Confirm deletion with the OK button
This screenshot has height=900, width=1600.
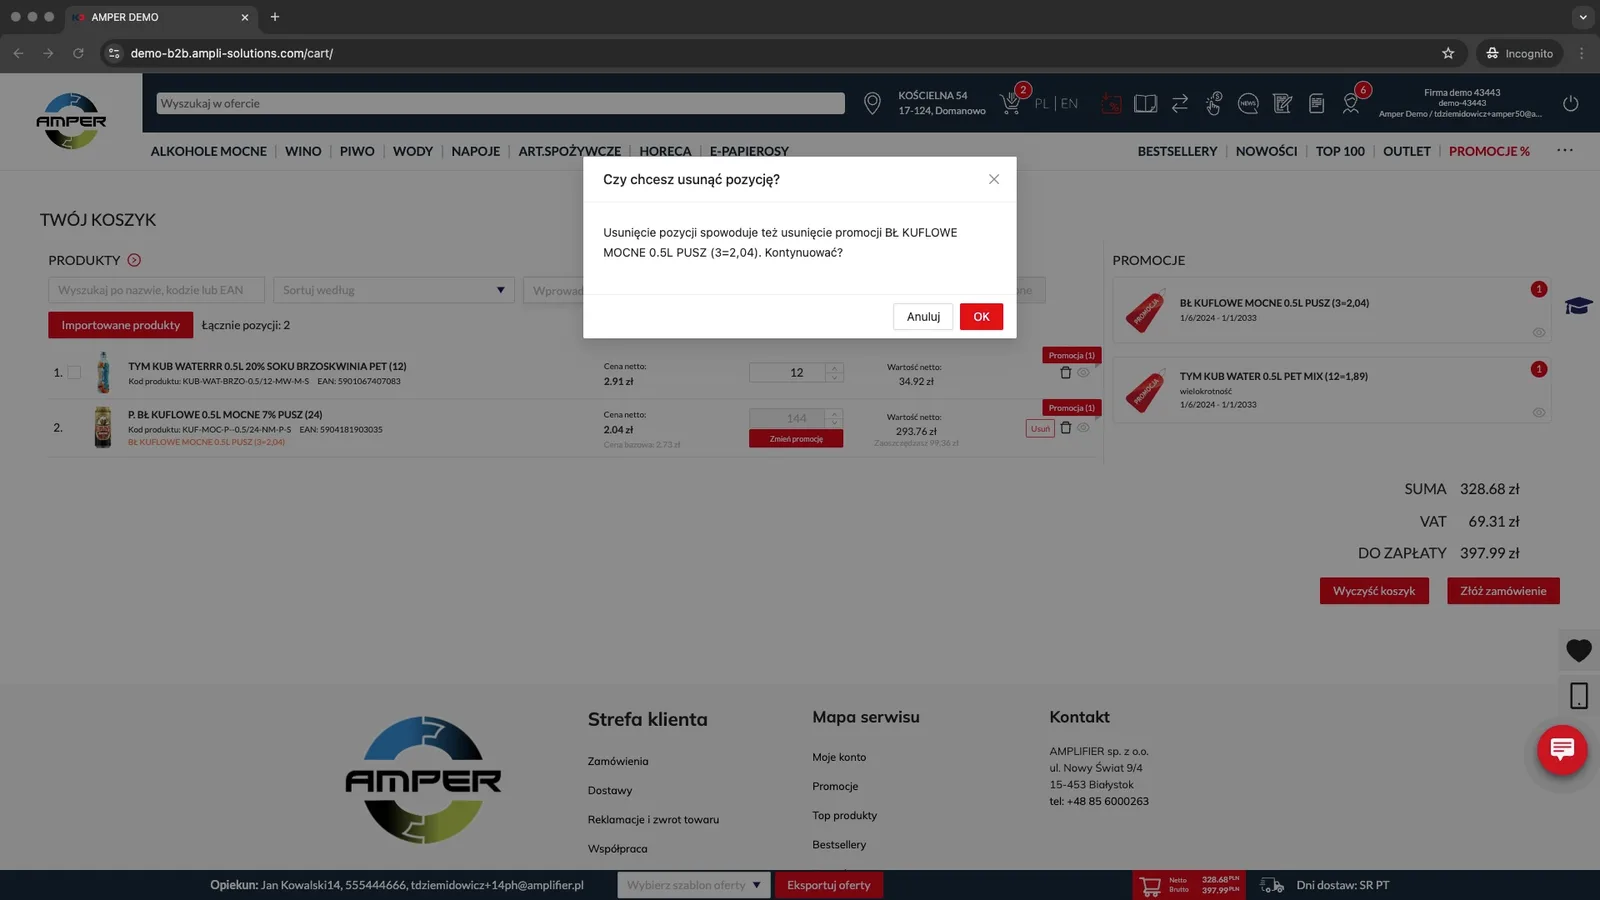coord(981,316)
